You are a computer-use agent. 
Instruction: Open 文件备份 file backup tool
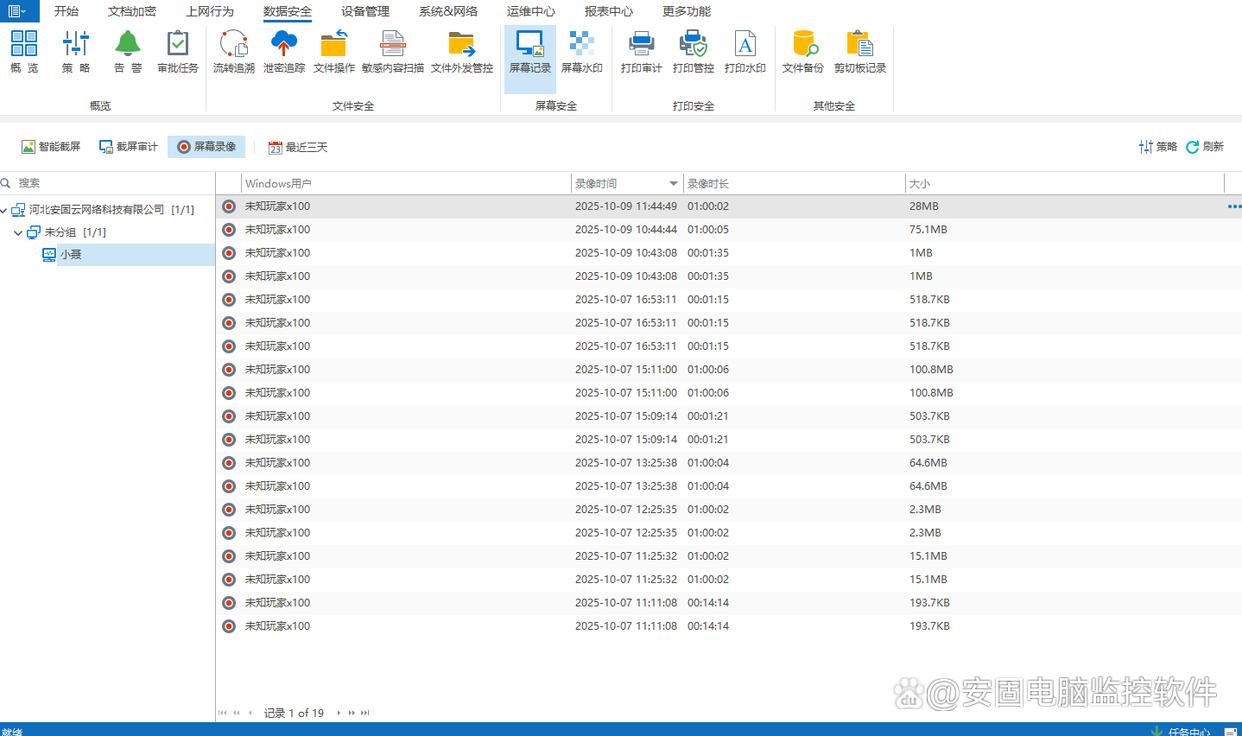click(x=803, y=52)
